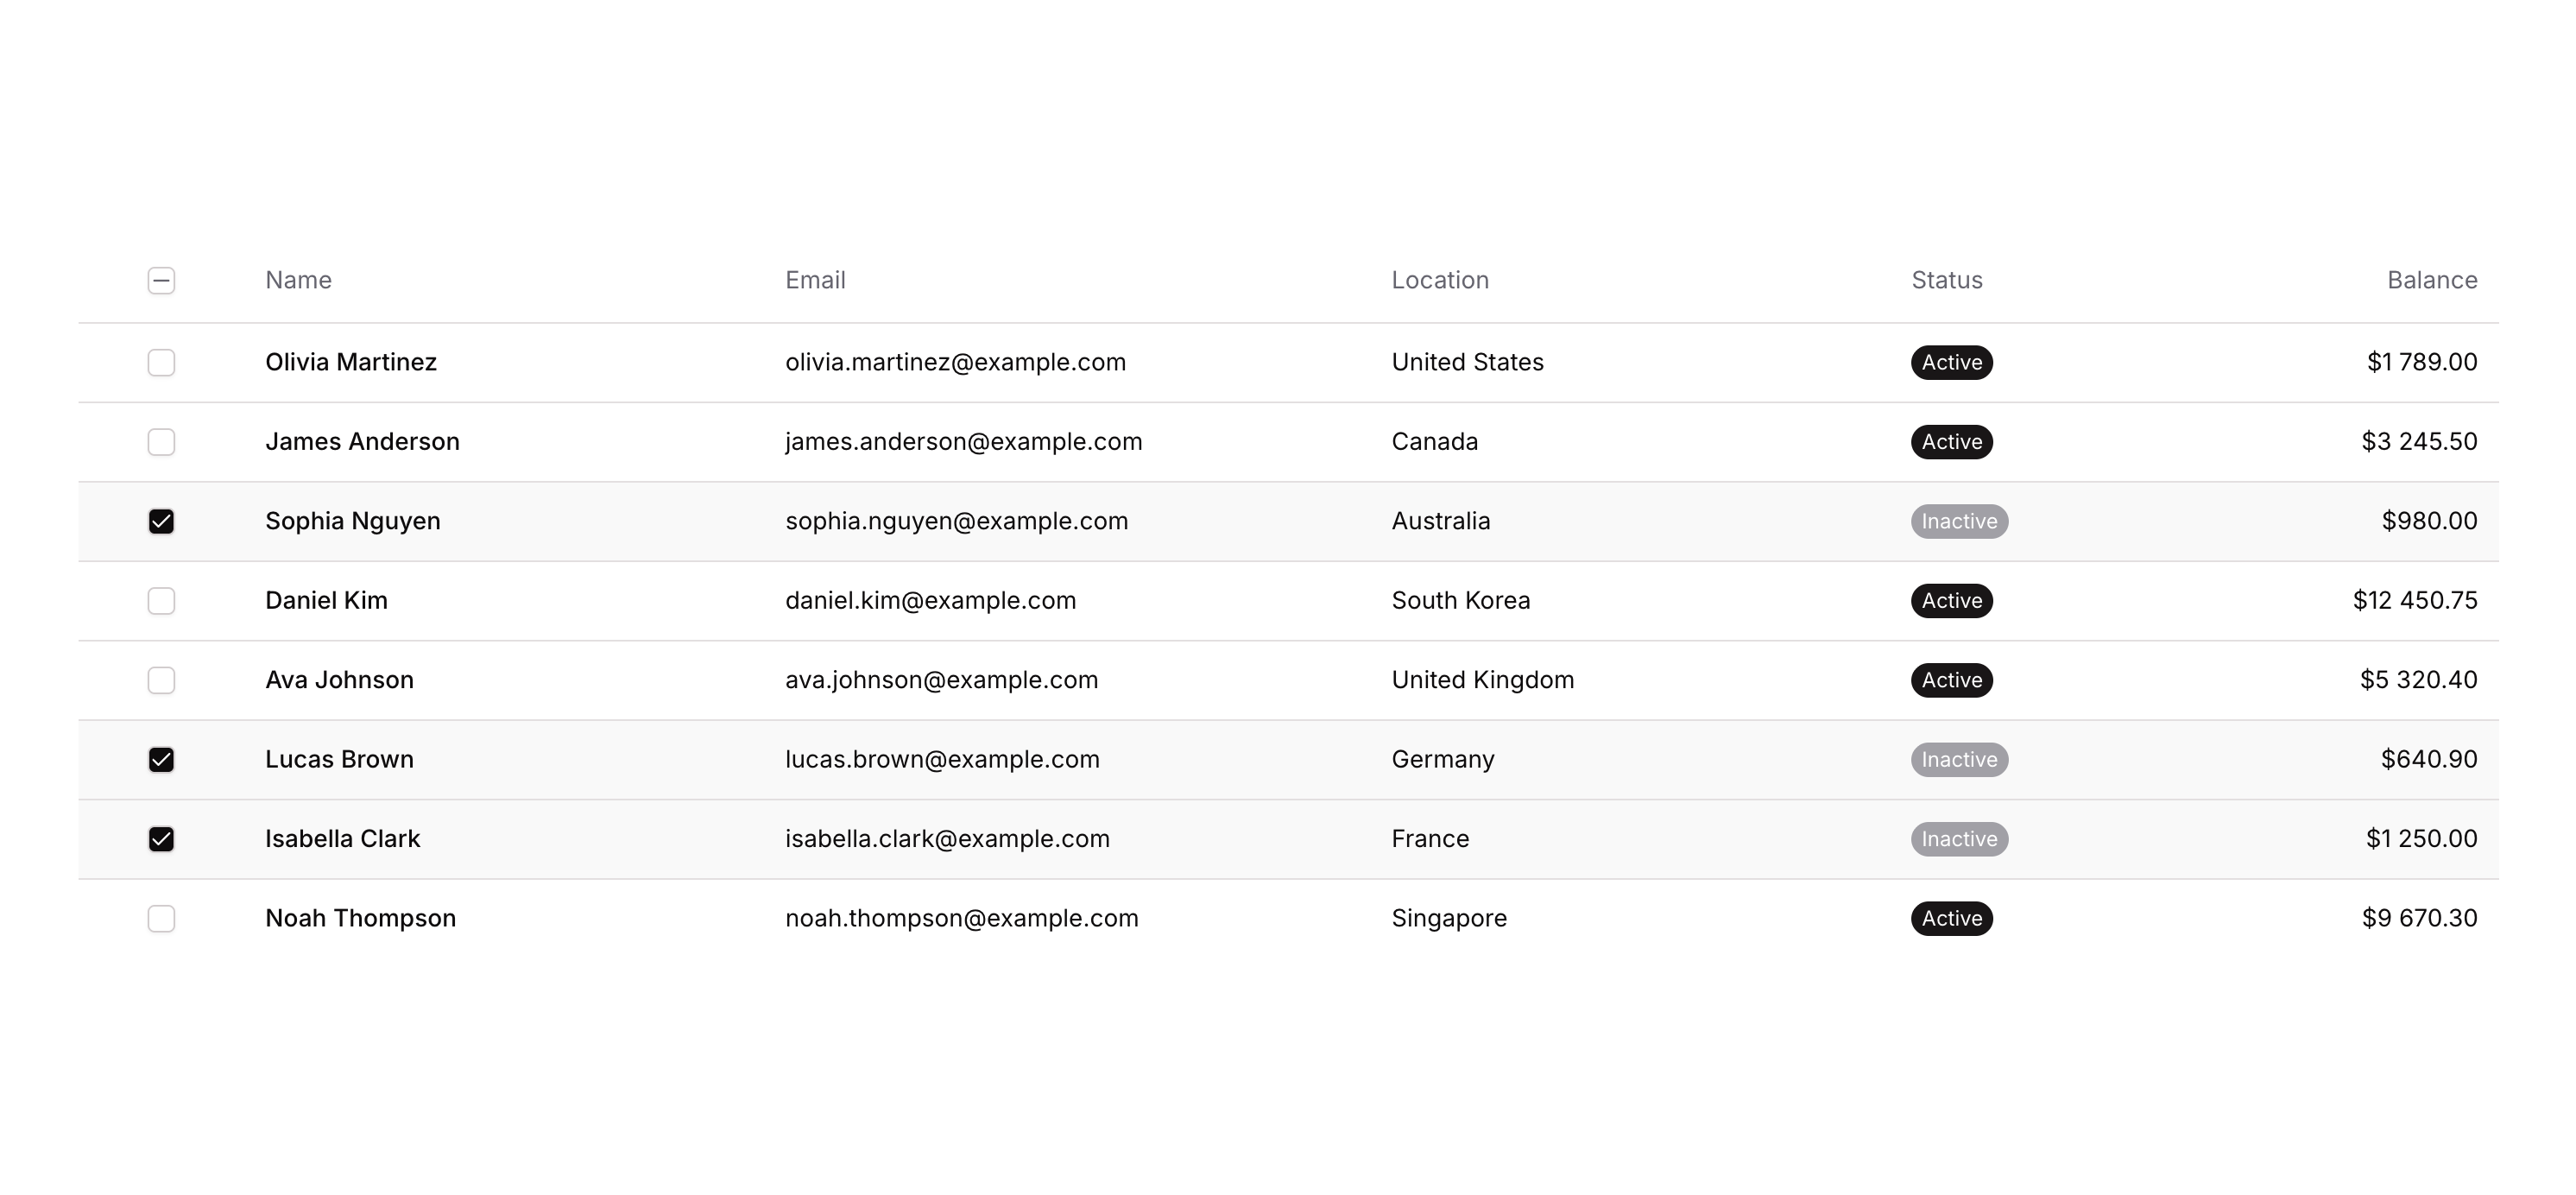Check the Noah Thompson row checkbox
Image resolution: width=2576 pixels, height=1195 pixels.
pyautogui.click(x=161, y=918)
